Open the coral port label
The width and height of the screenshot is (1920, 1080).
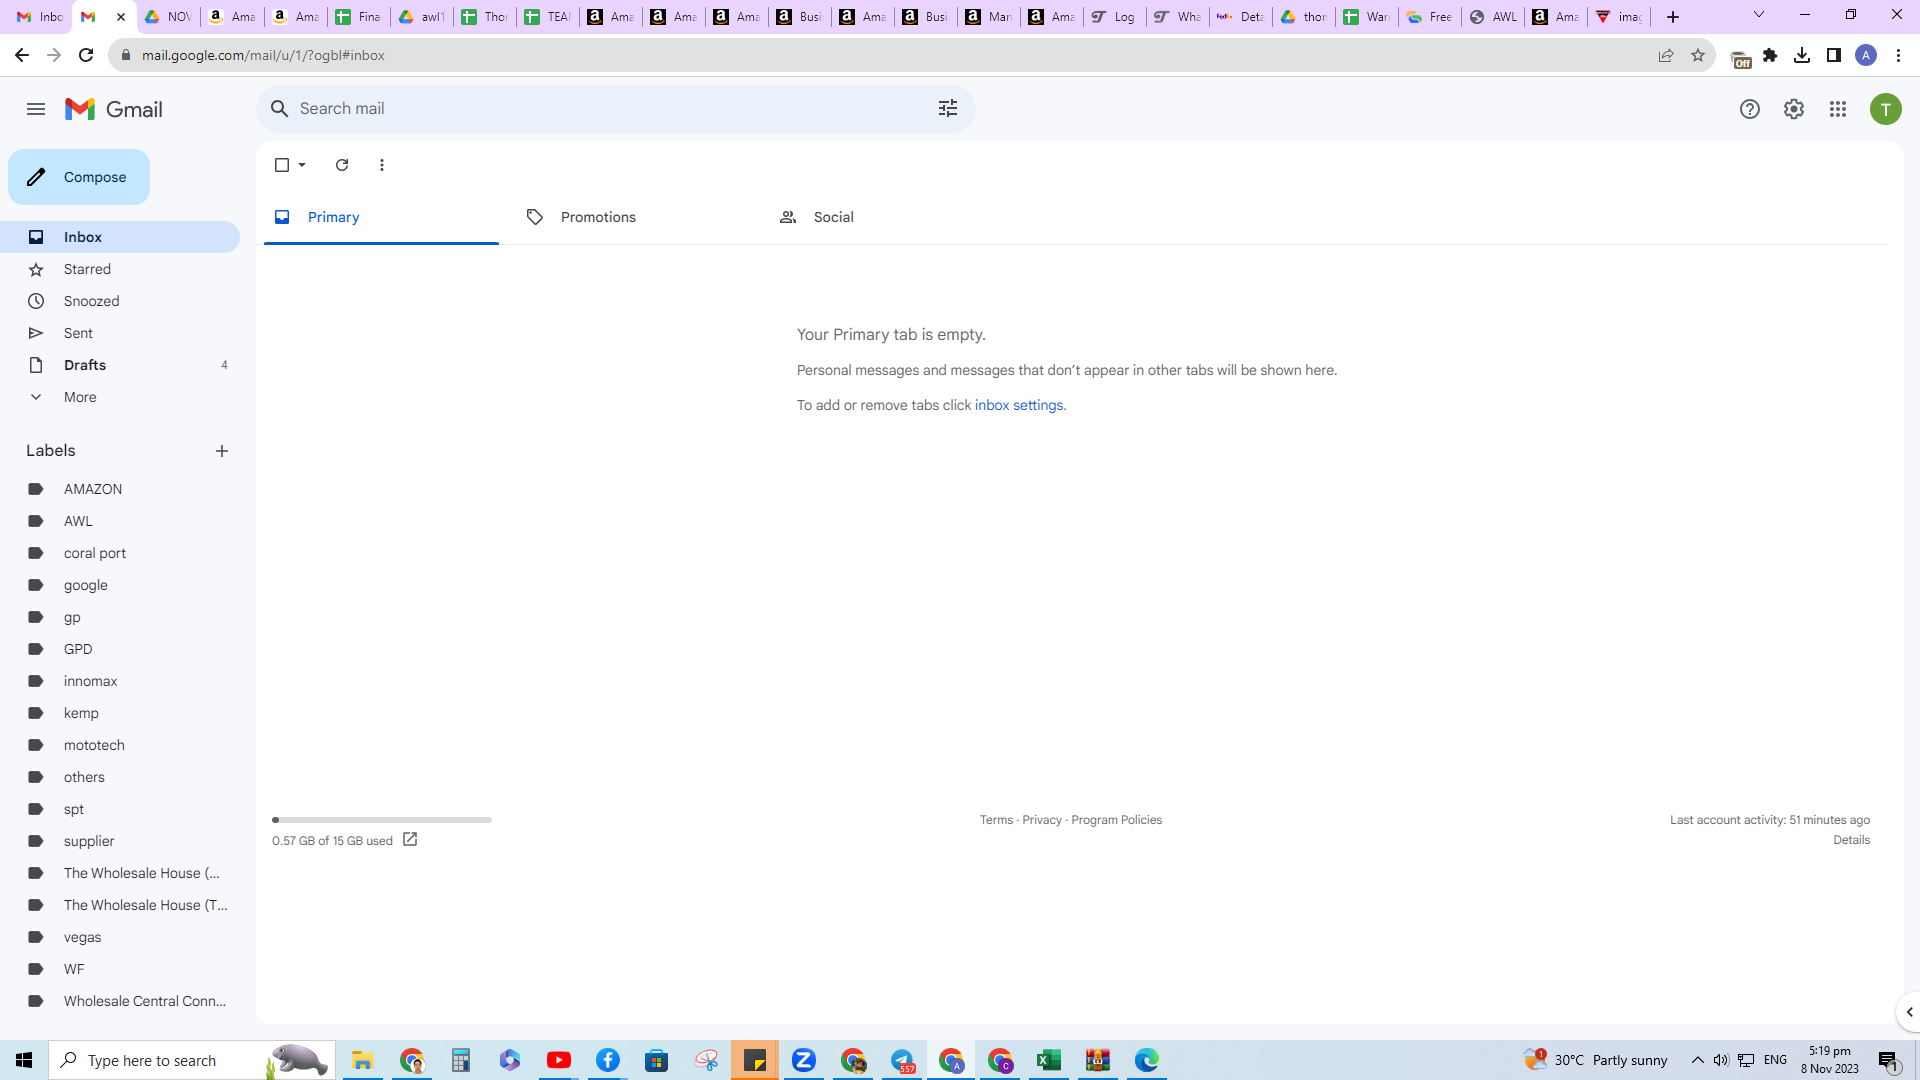pyautogui.click(x=120, y=553)
